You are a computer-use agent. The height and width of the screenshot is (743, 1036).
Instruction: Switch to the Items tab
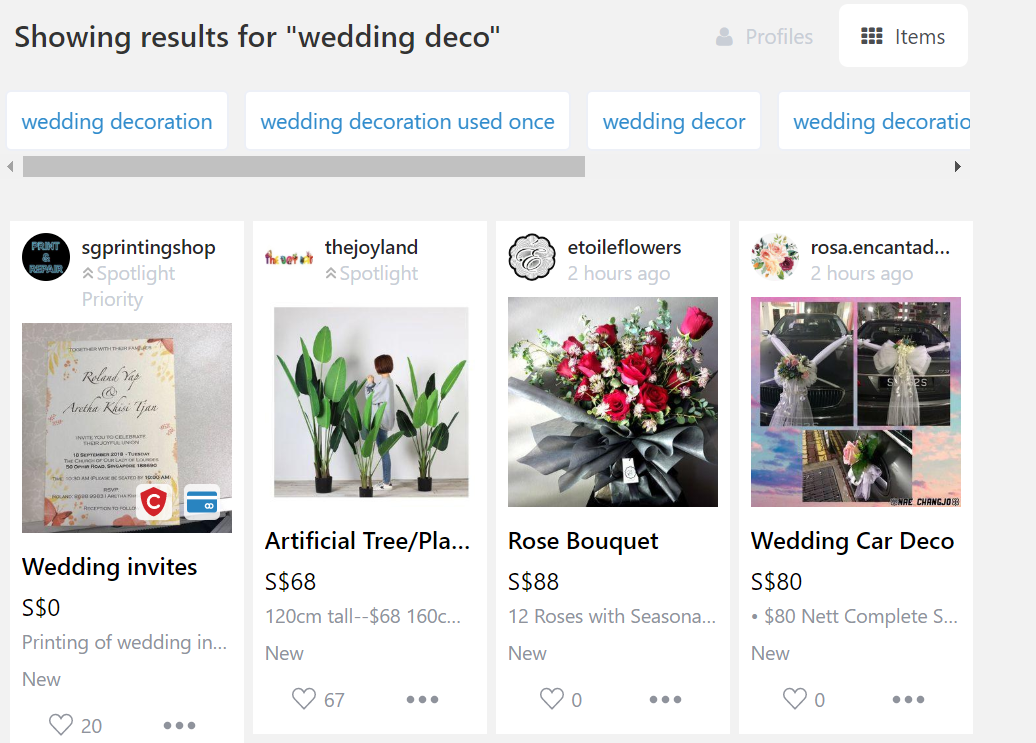[903, 37]
